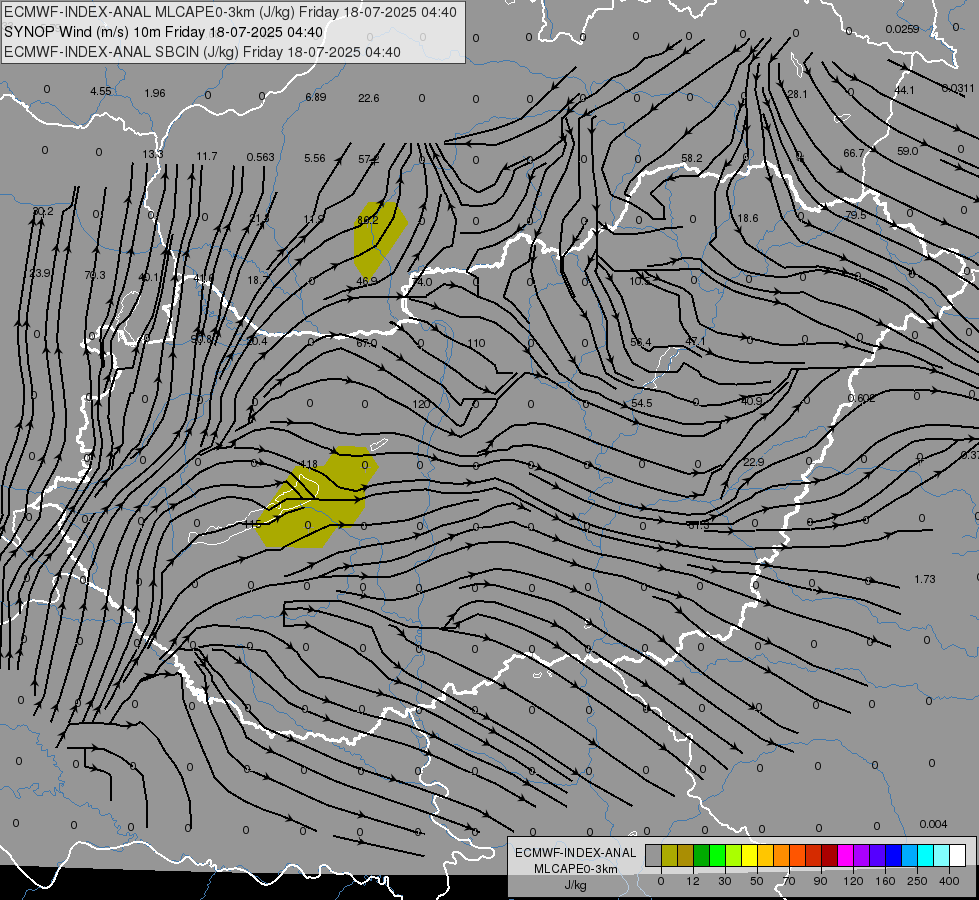Click the map value 18.6
Screen dimensions: 979x900
coord(748,218)
